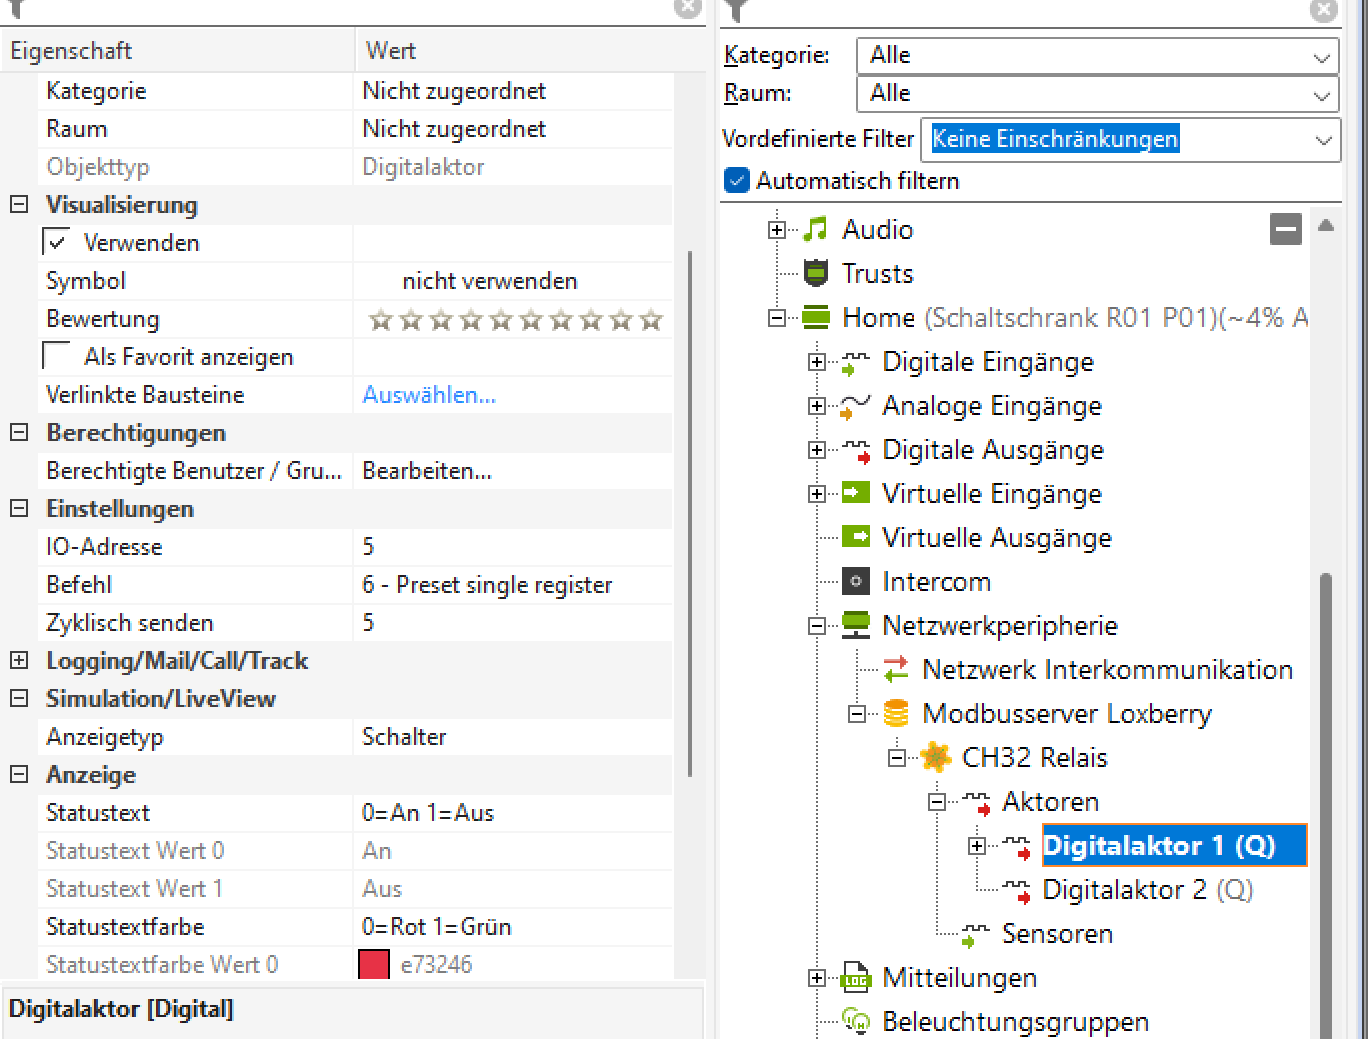
Task: Click the Netzwerk Interkommunikation arrows icon
Action: (x=896, y=669)
